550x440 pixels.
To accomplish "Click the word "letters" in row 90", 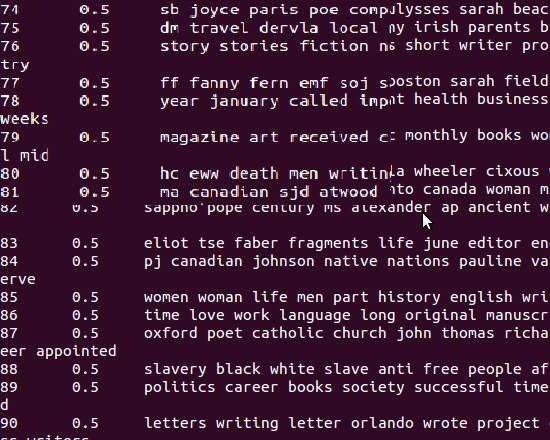I will [x=175, y=423].
